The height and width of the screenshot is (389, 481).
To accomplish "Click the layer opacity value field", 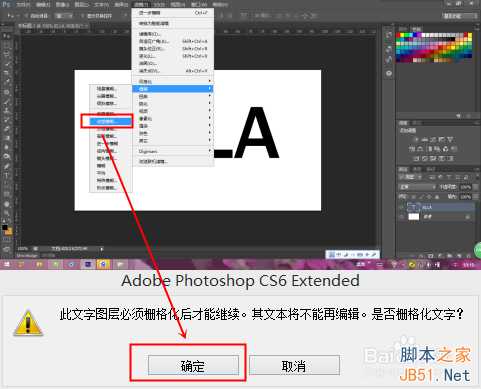I will point(466,187).
